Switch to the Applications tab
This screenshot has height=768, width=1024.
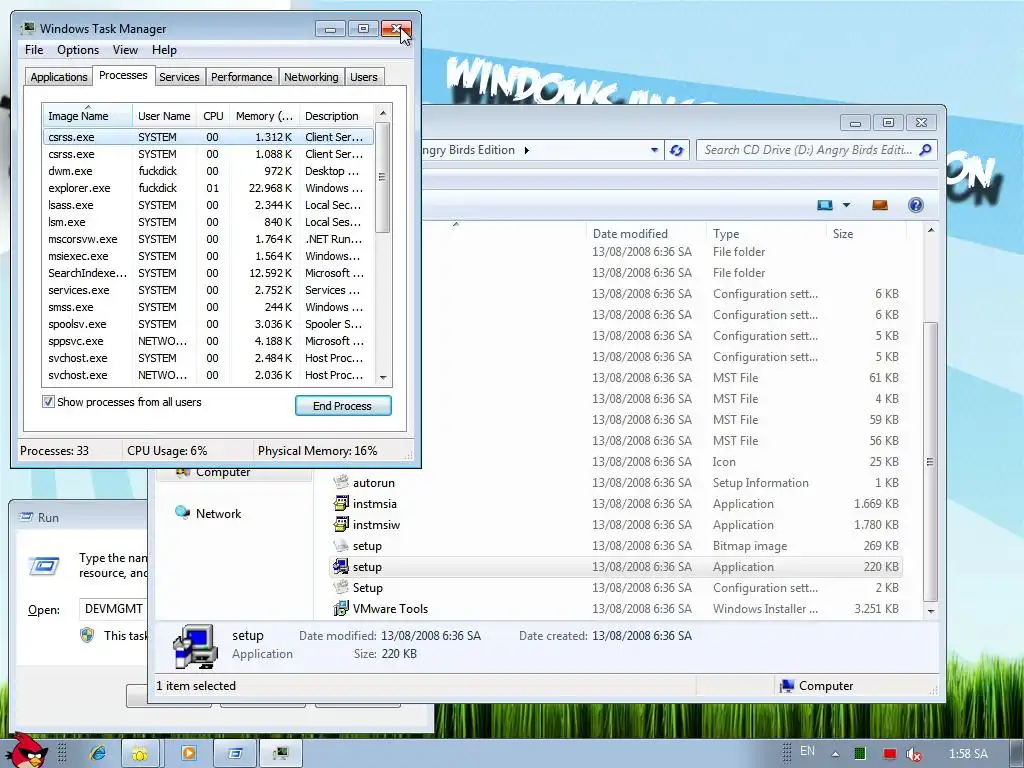click(59, 77)
